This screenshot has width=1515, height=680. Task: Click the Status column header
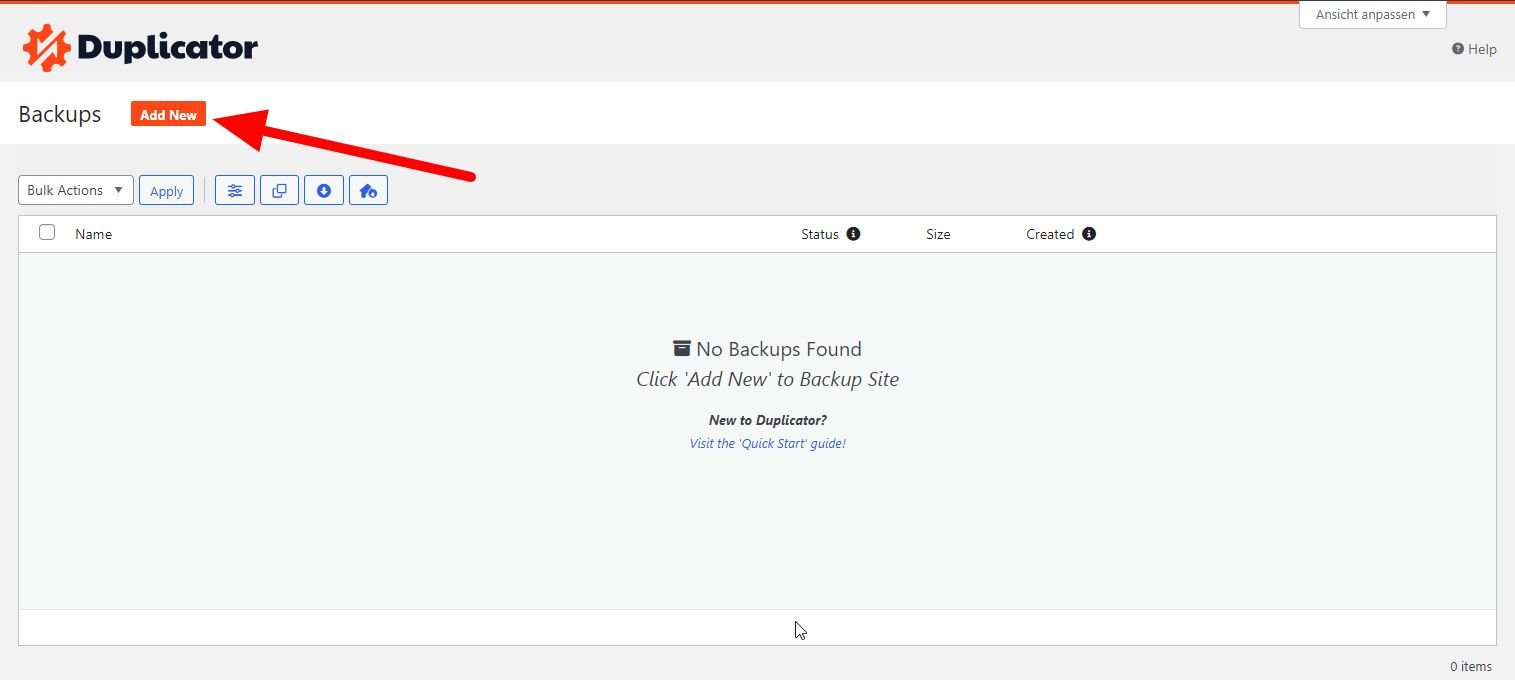tap(819, 234)
